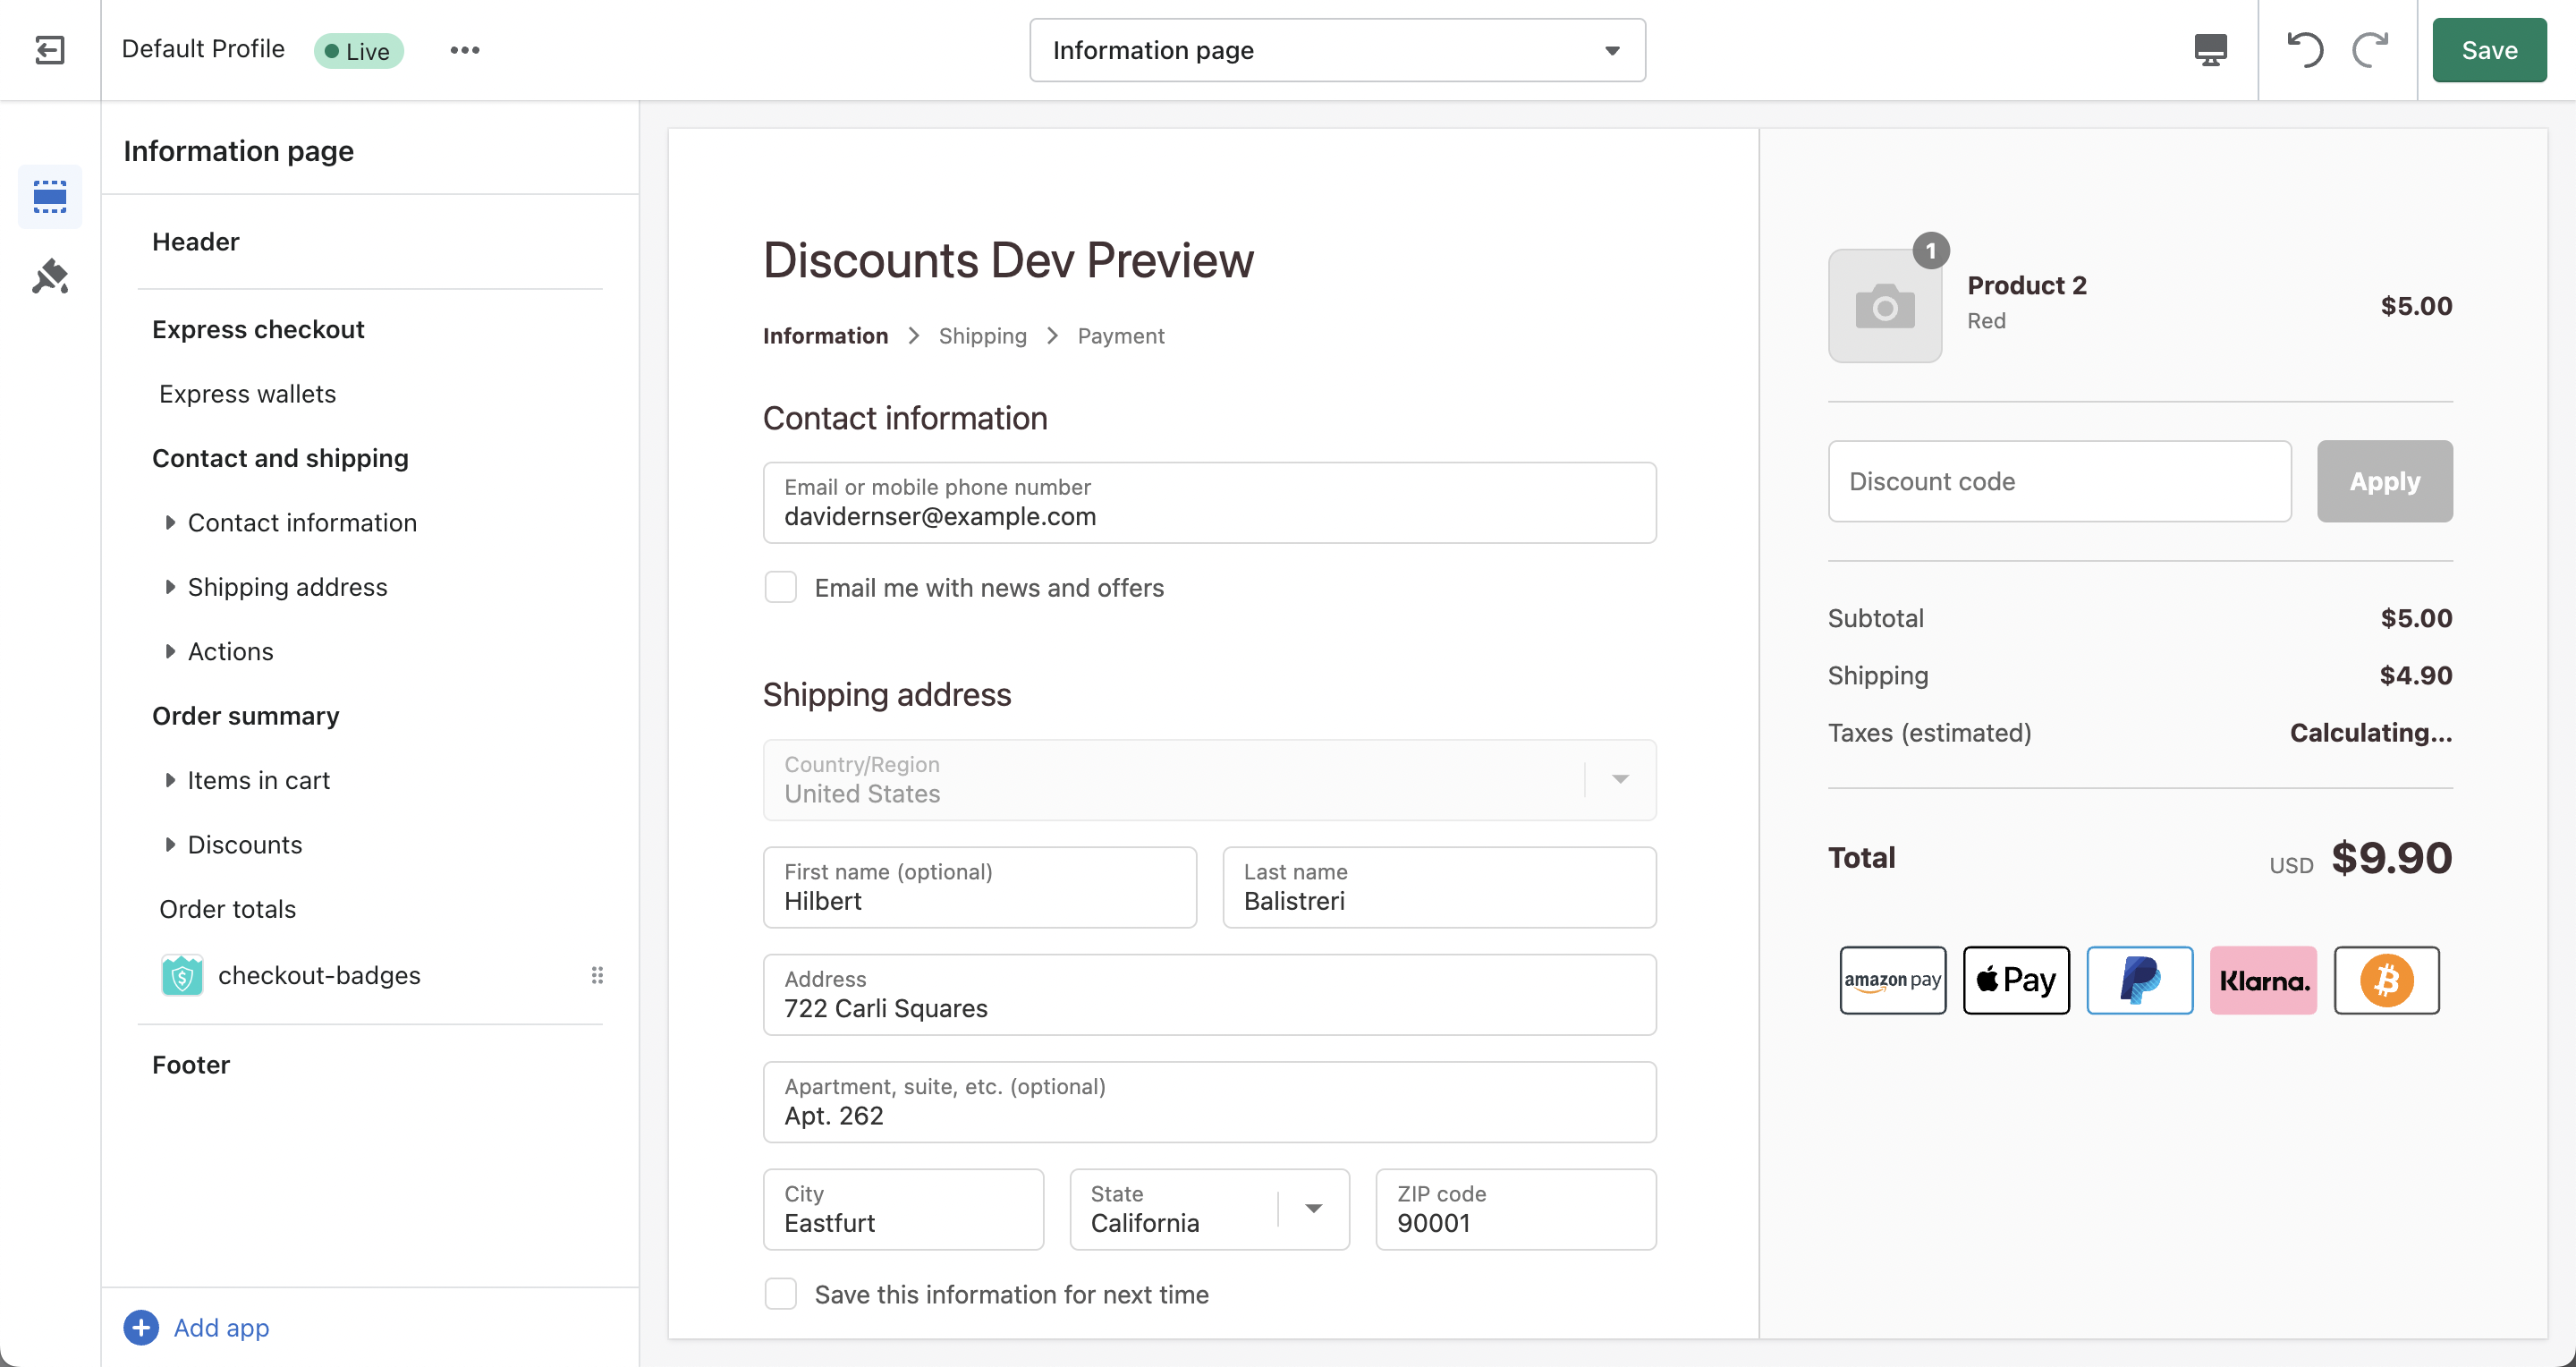
Task: Click the Apply discount button
Action: point(2384,481)
